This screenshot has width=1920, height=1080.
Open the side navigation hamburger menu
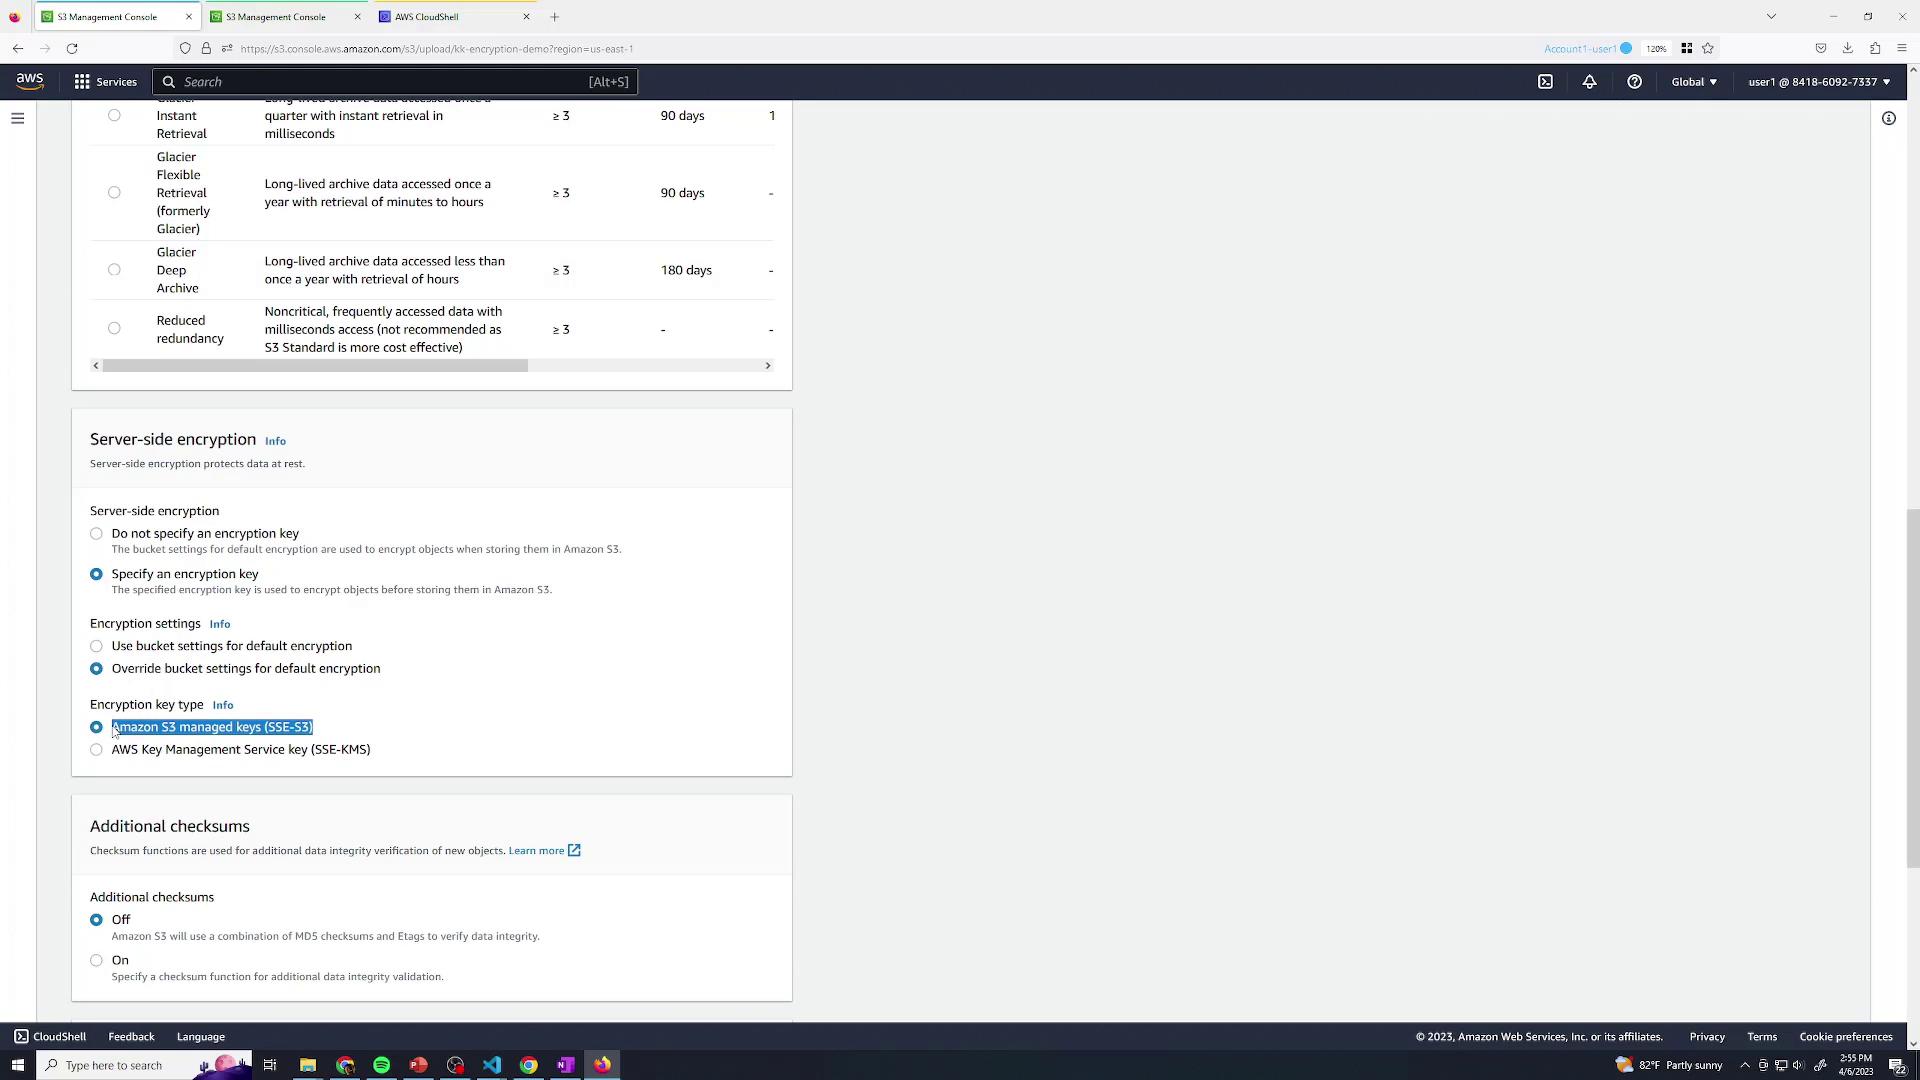(x=17, y=118)
